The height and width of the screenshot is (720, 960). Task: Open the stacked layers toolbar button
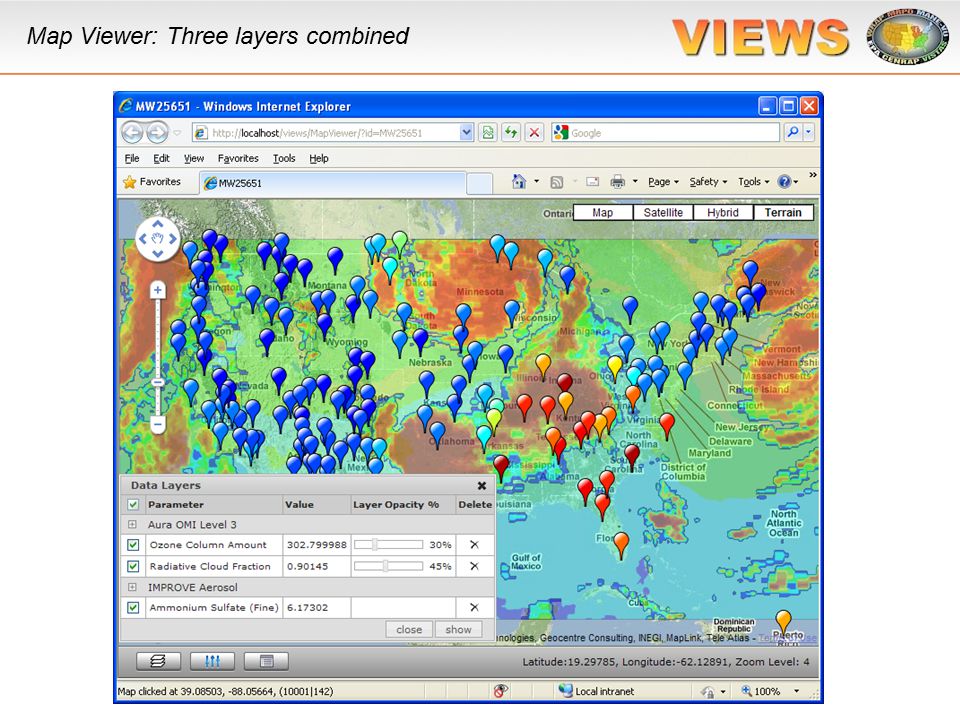pos(158,661)
